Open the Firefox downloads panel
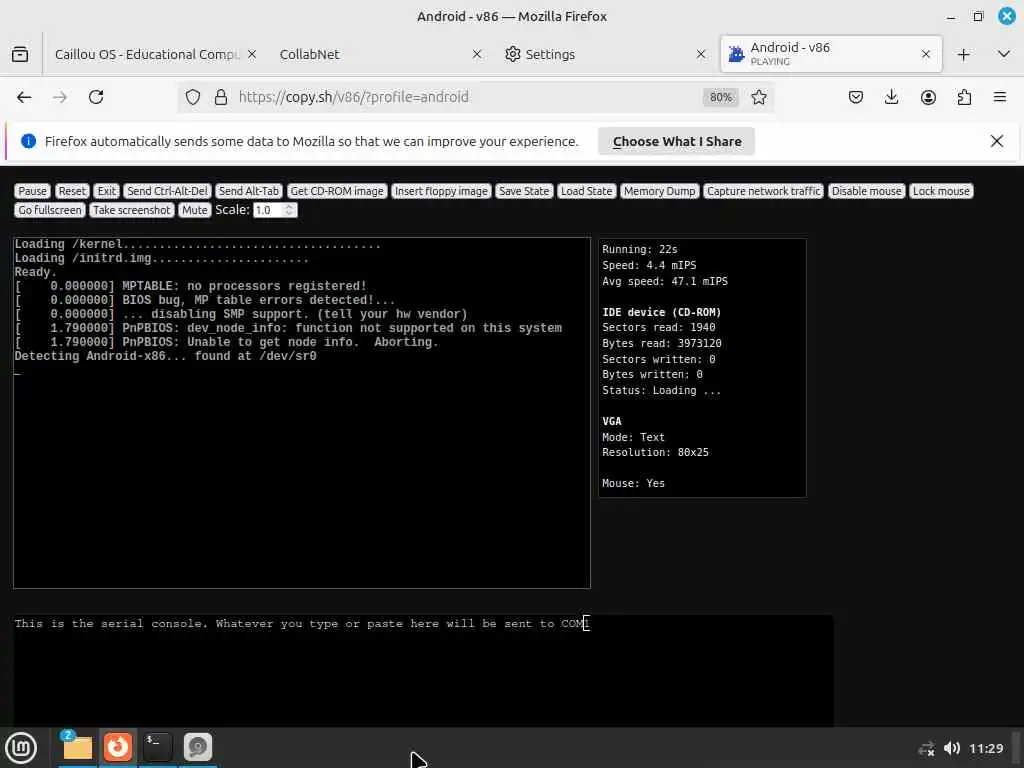 coord(891,97)
